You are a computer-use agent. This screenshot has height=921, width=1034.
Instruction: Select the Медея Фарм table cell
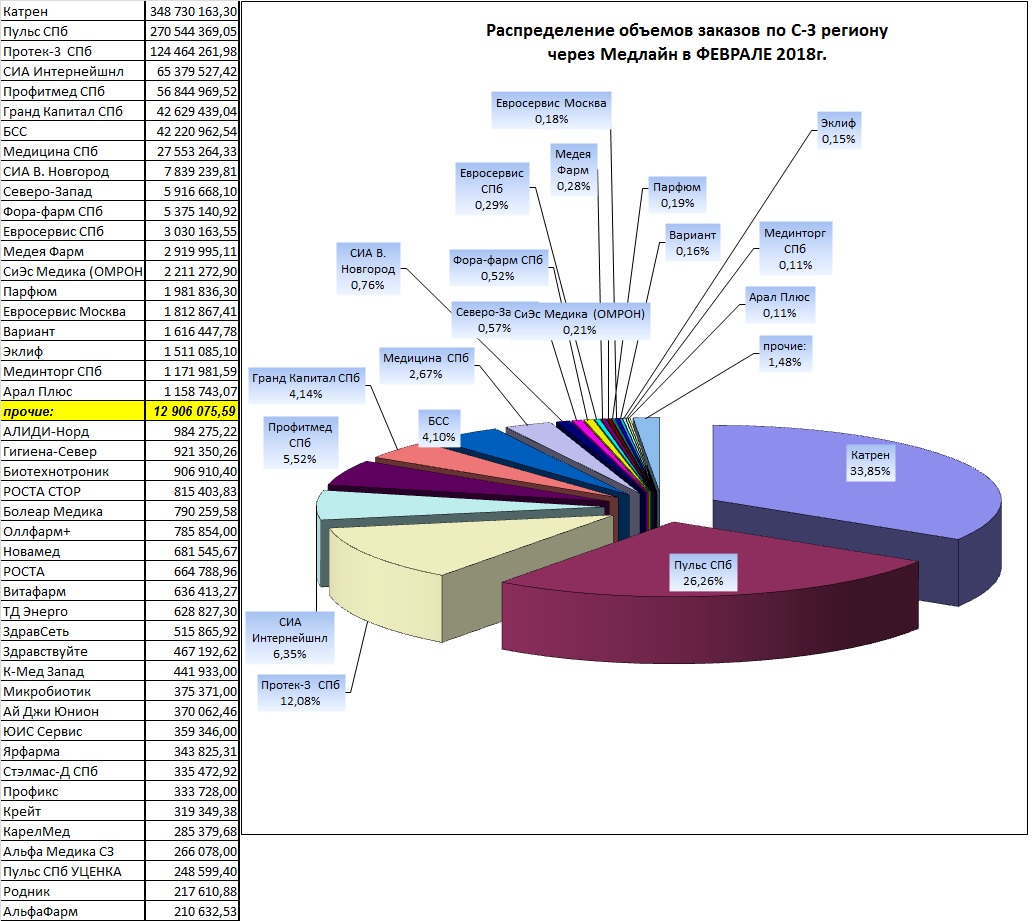(72, 251)
